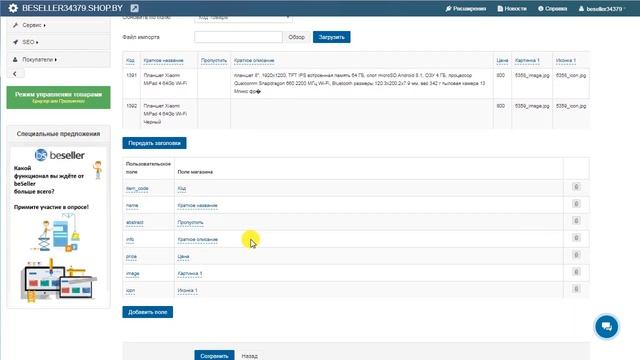The height and width of the screenshot is (360, 640).
Task: Select code cell 1392 in preview table
Action: click(131, 106)
